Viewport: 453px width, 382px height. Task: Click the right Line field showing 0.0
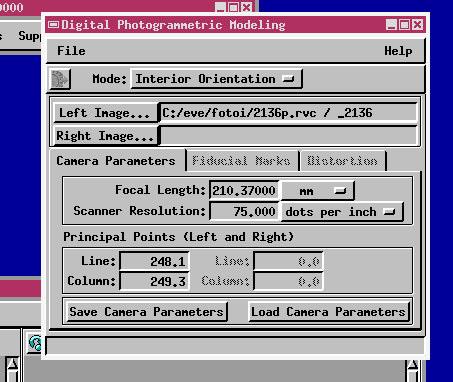tap(288, 261)
